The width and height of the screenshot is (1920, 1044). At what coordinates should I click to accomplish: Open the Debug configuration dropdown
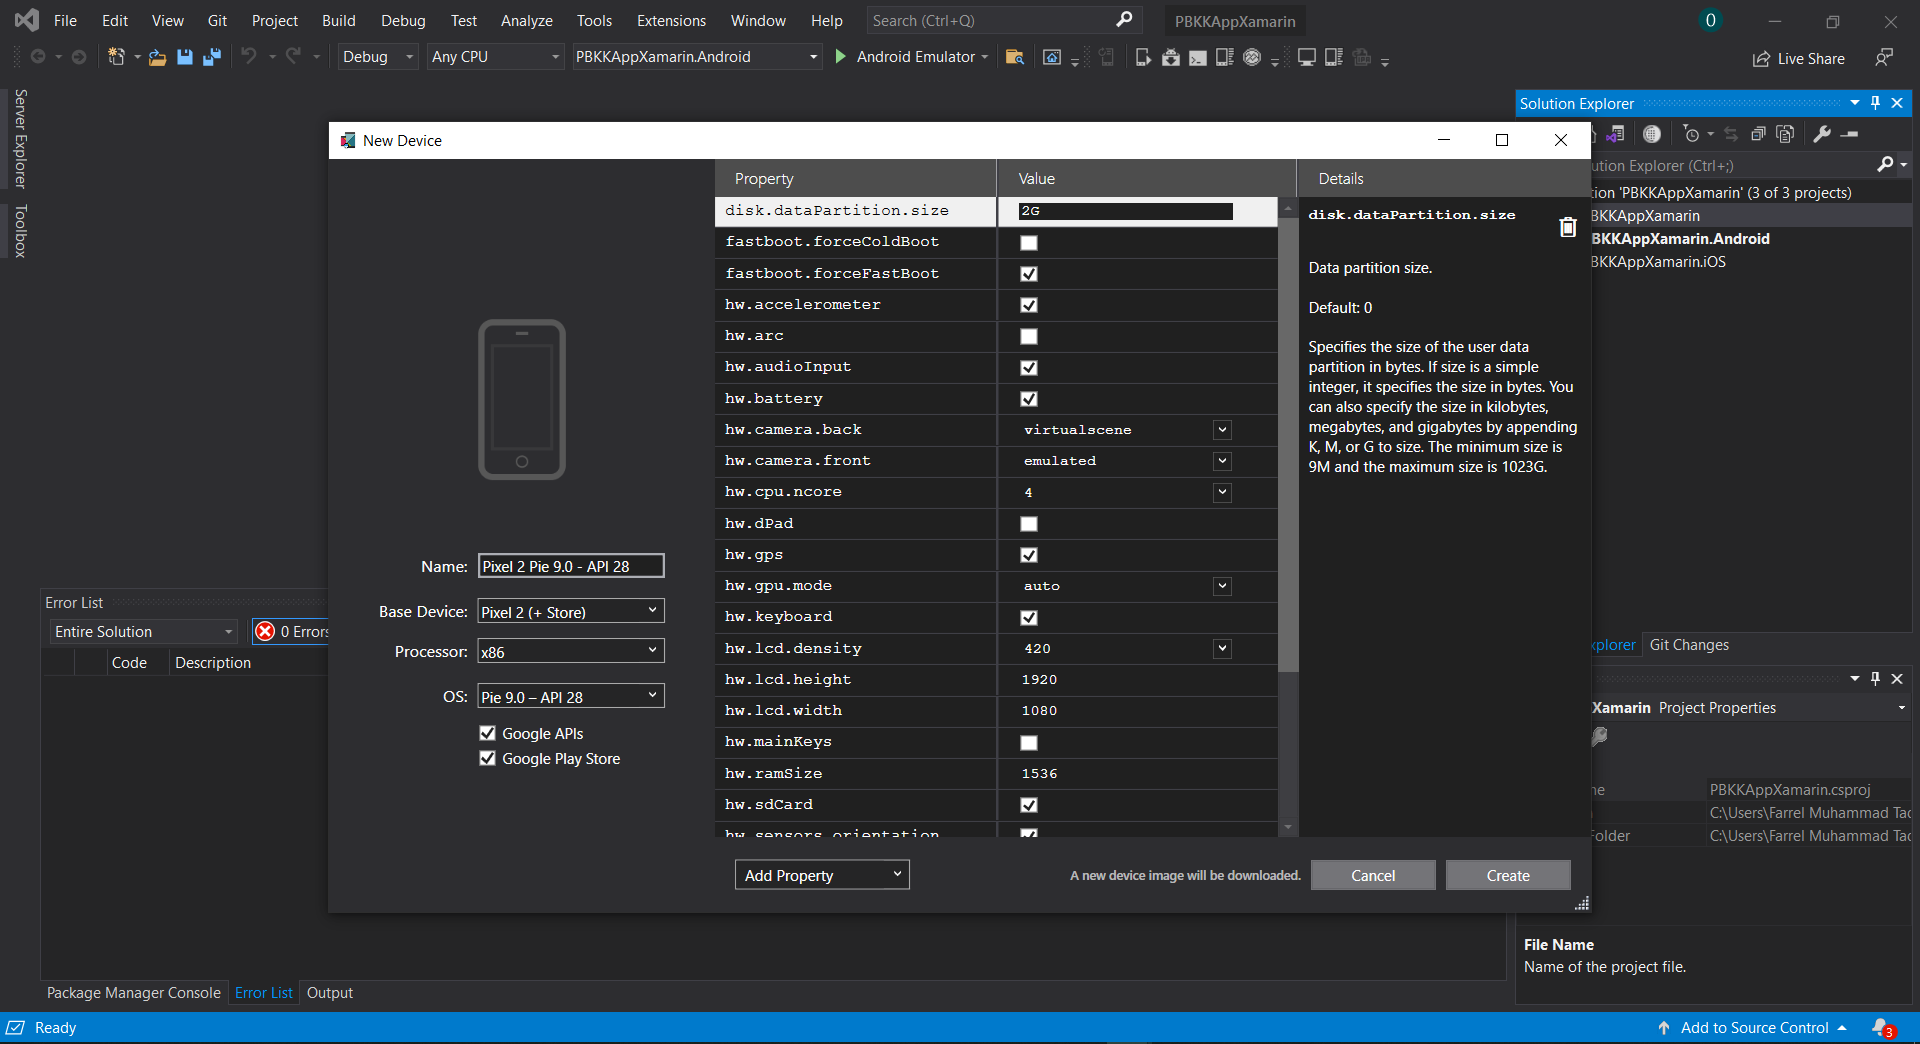(x=378, y=57)
